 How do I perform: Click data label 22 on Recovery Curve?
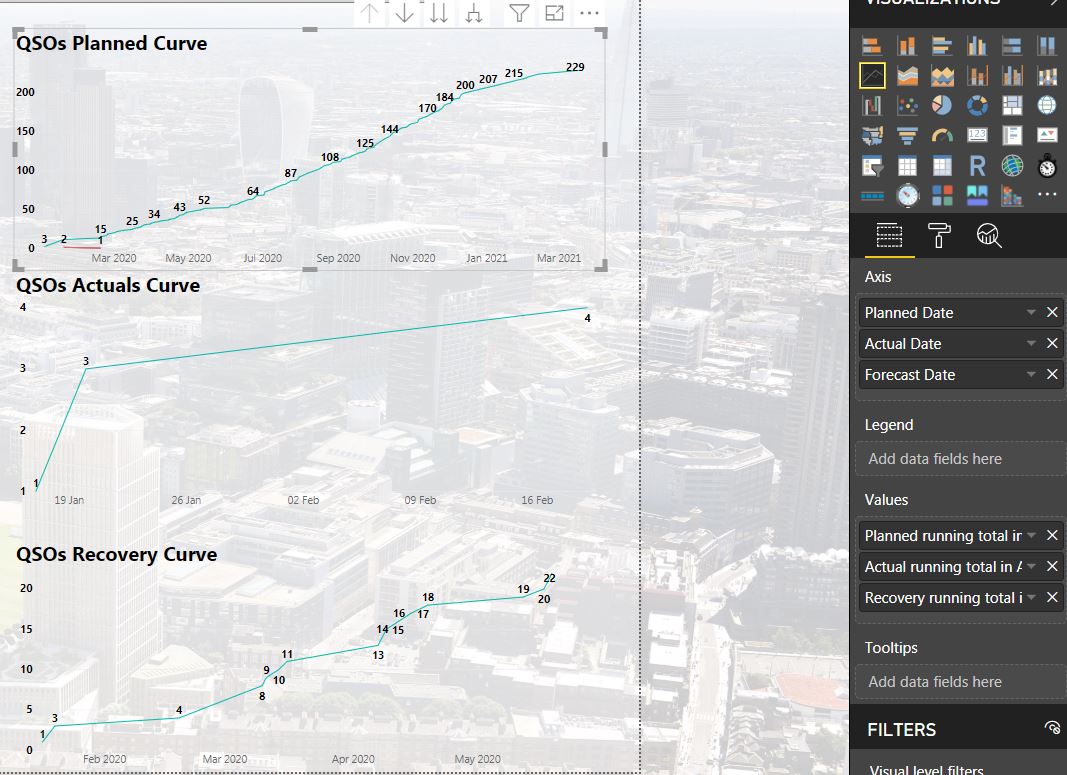549,578
